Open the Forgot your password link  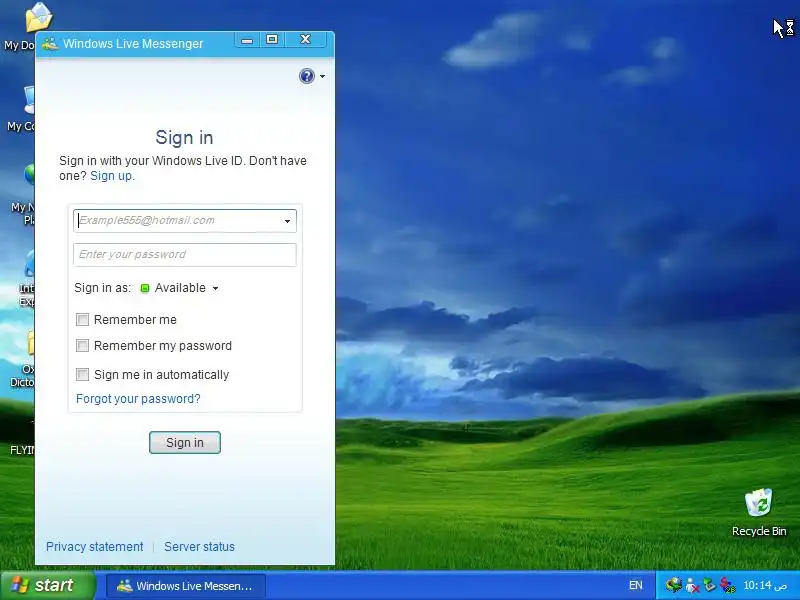coord(138,398)
